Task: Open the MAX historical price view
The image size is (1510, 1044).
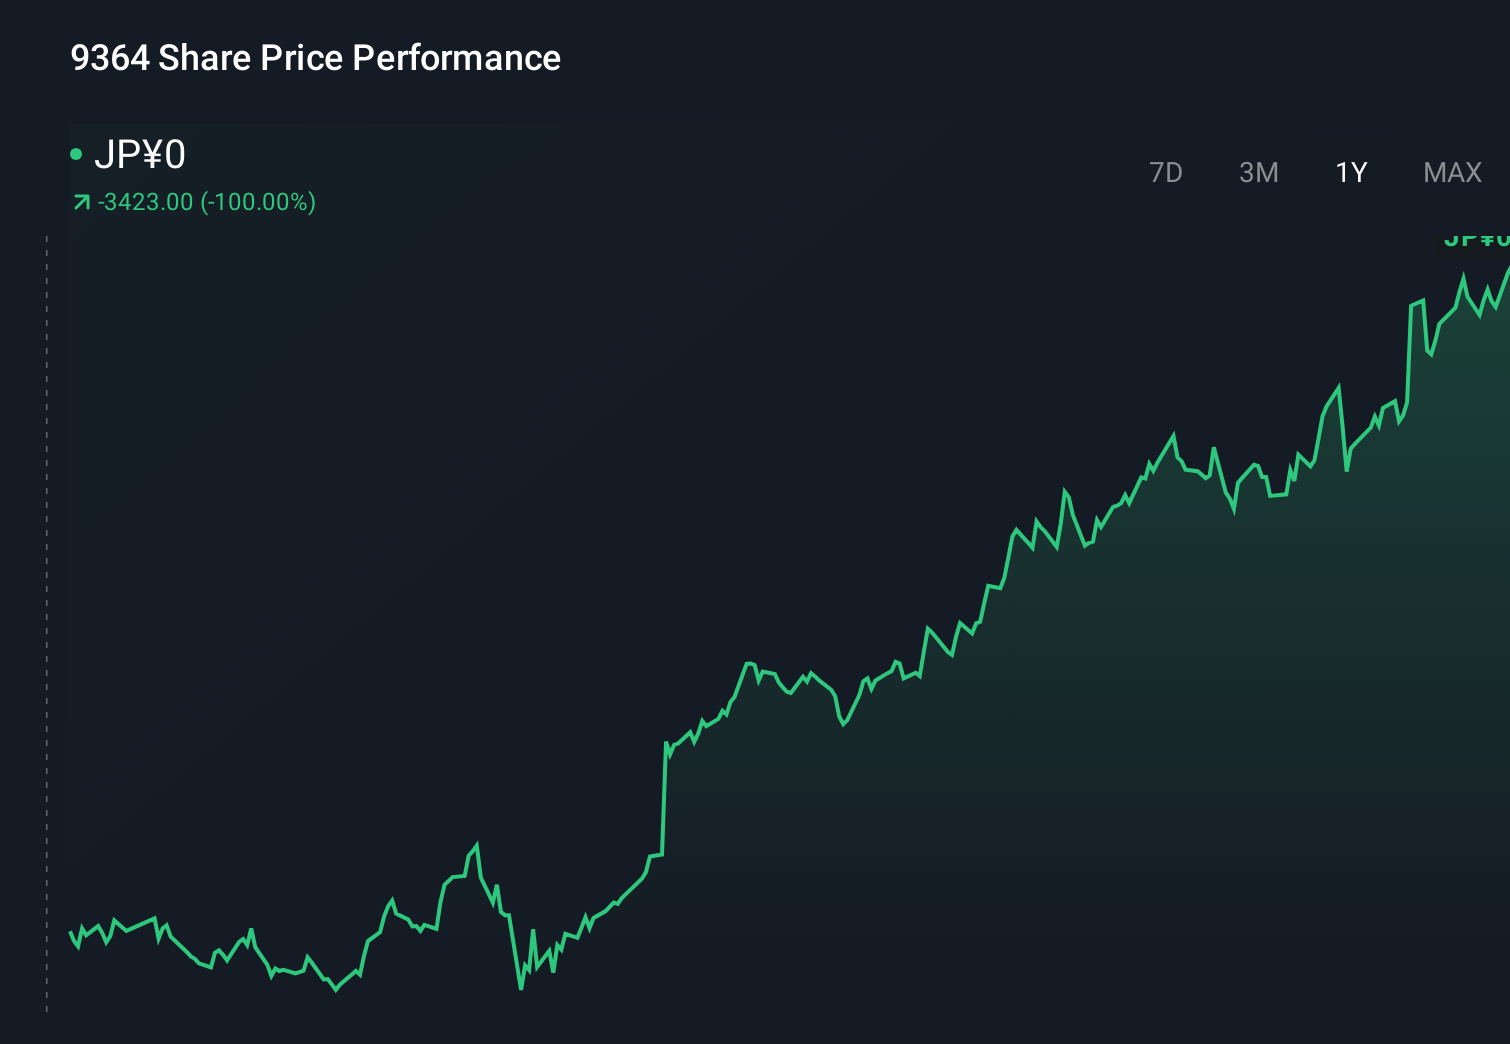Action: (1451, 172)
